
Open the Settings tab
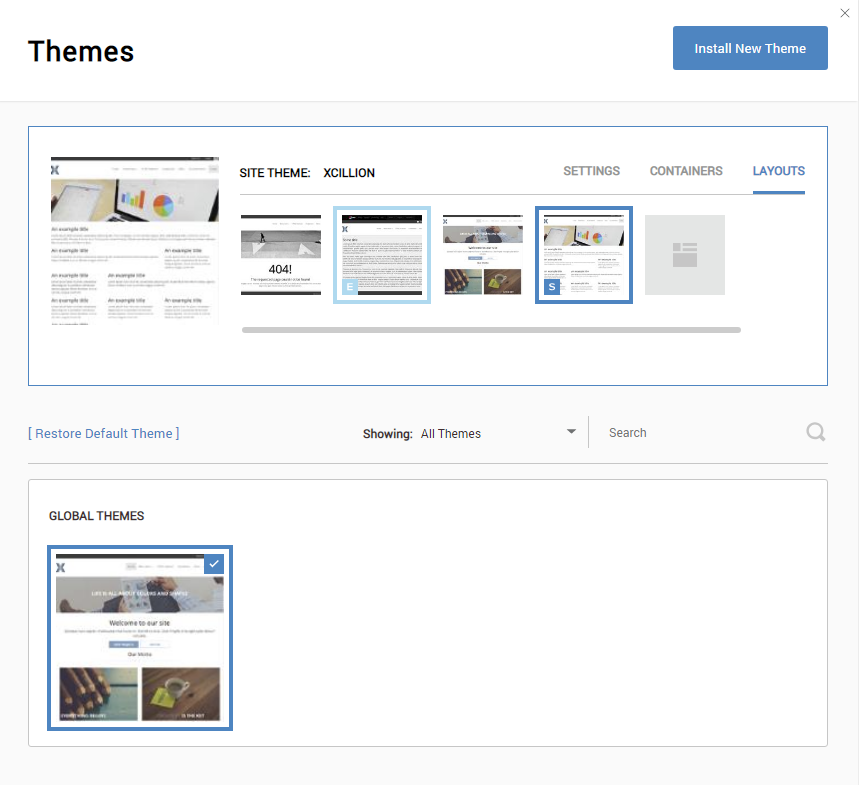point(591,171)
